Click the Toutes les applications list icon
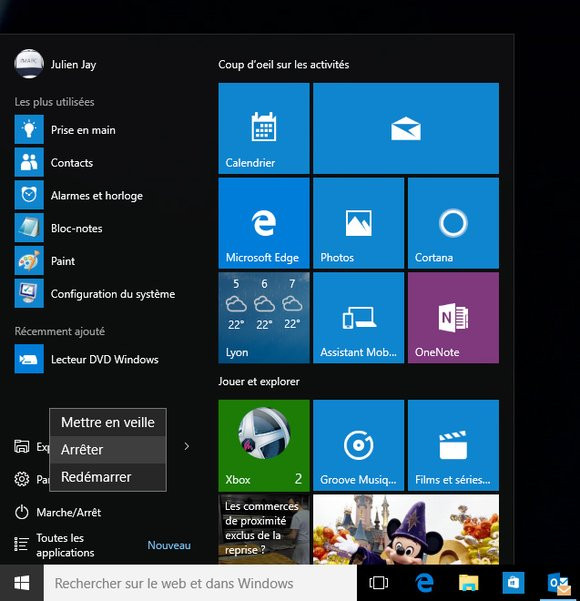This screenshot has width=580, height=601. point(21,544)
